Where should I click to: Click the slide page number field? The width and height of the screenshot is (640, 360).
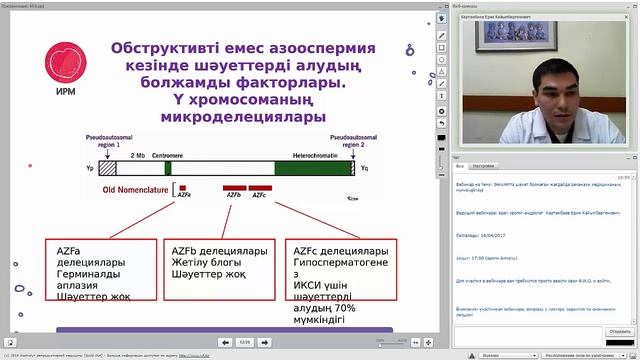(x=244, y=342)
